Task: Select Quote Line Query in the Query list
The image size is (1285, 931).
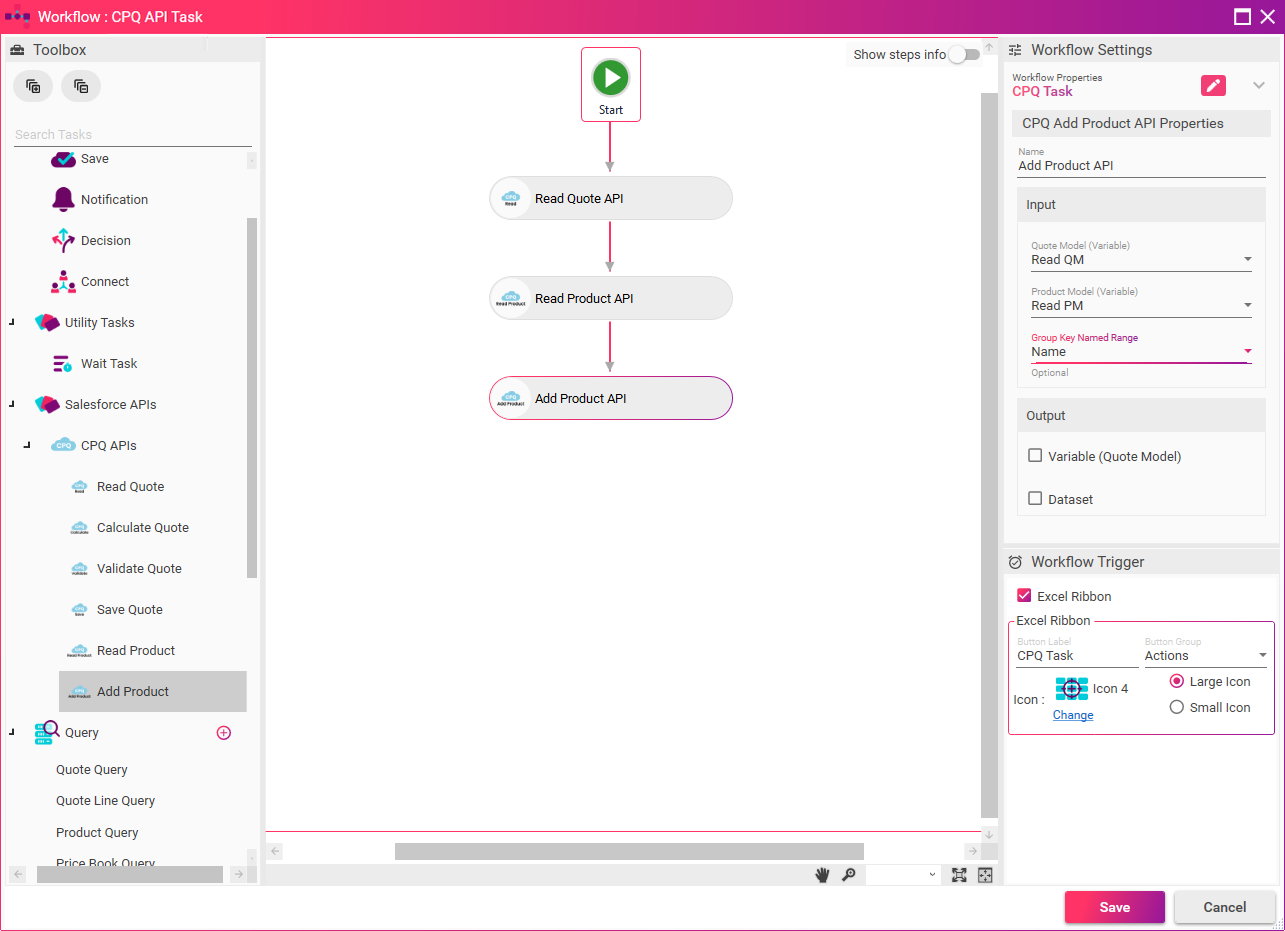Action: (x=105, y=801)
